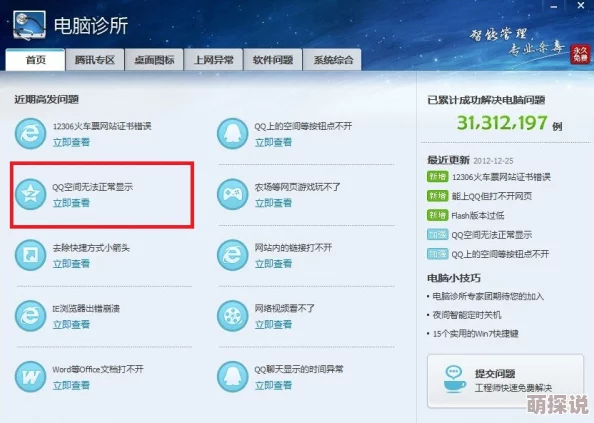The height and width of the screenshot is (423, 594).
Task: Switch to the 腾讯专区 tab
Action: [x=95, y=60]
